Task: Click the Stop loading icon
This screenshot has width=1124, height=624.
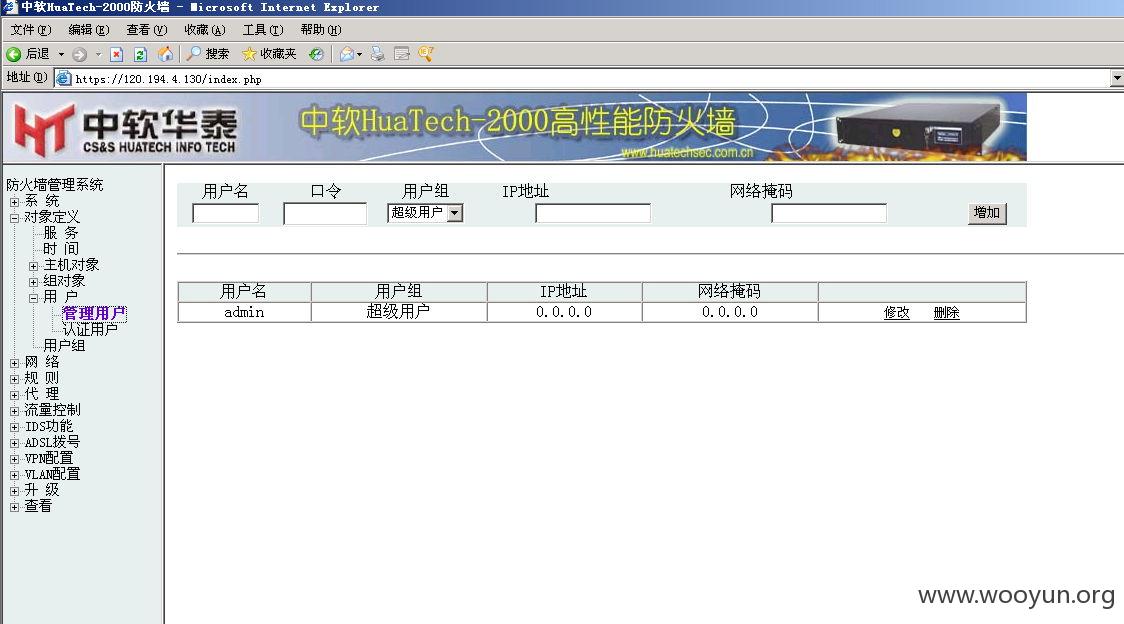Action: click(117, 55)
